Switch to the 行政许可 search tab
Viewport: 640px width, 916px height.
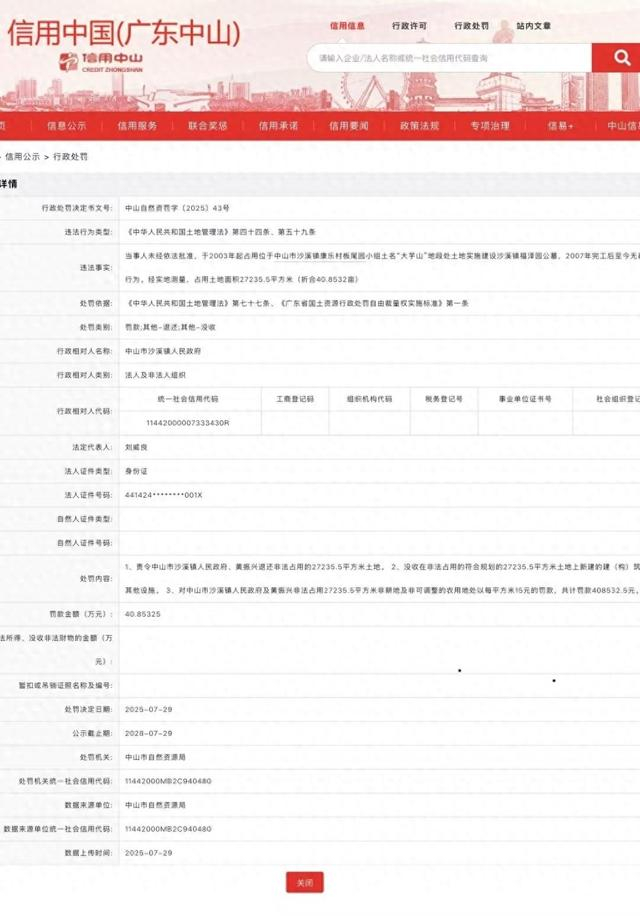pyautogui.click(x=409, y=26)
